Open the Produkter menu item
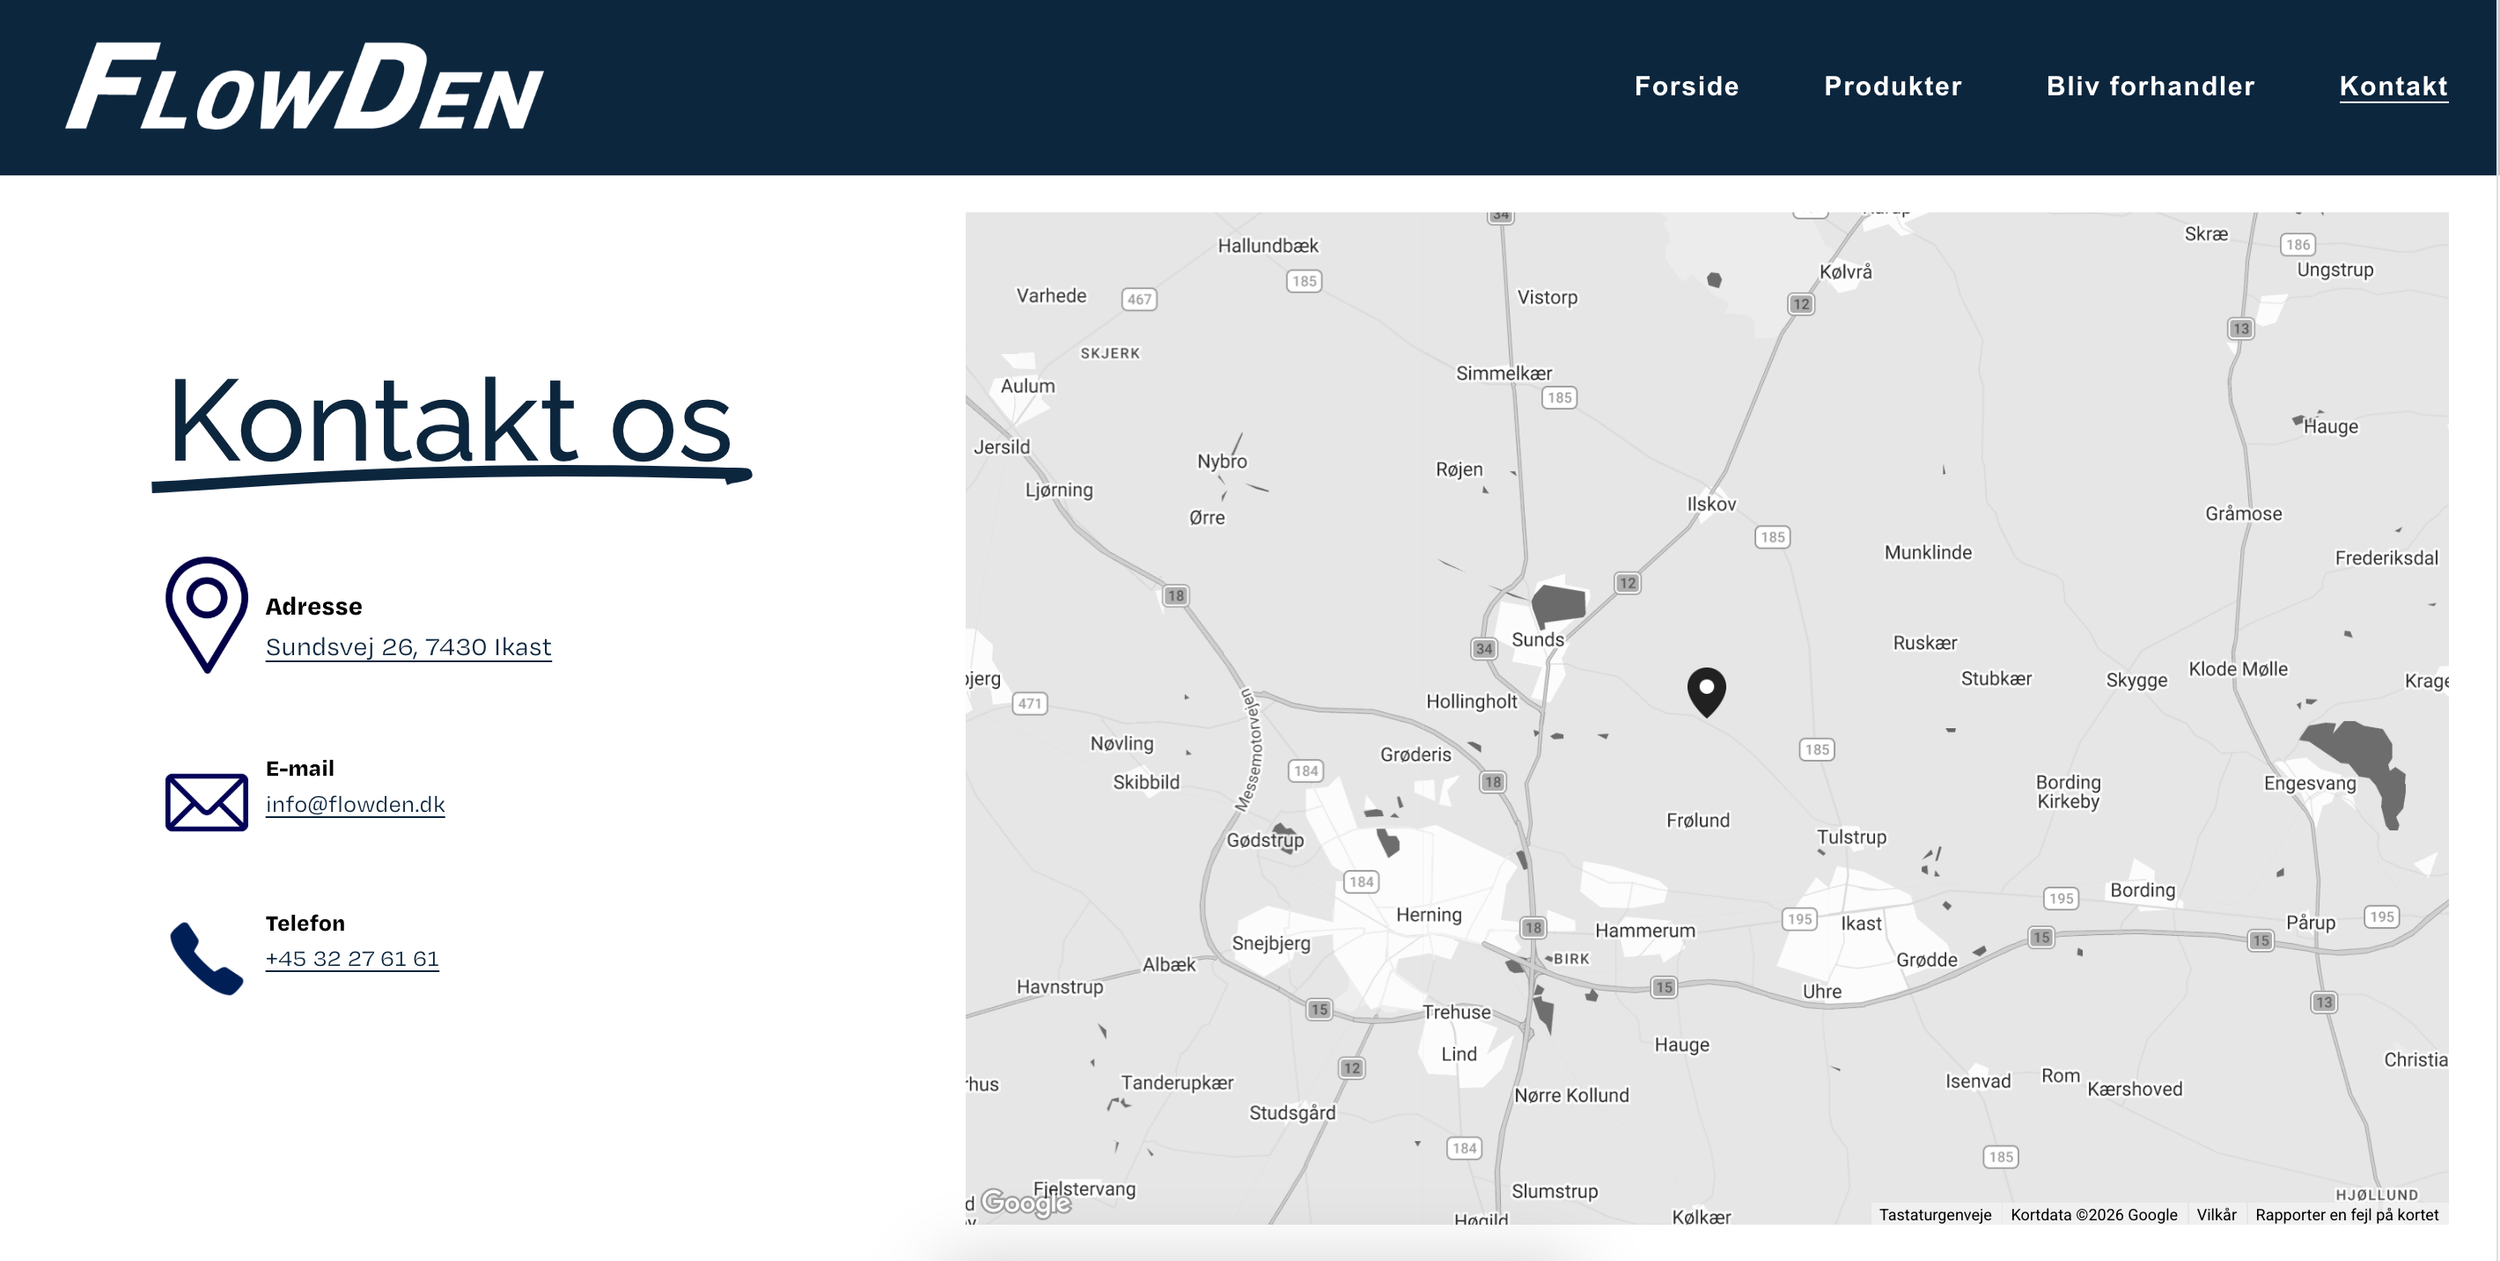Screen dimensions: 2500x1261 point(1892,87)
